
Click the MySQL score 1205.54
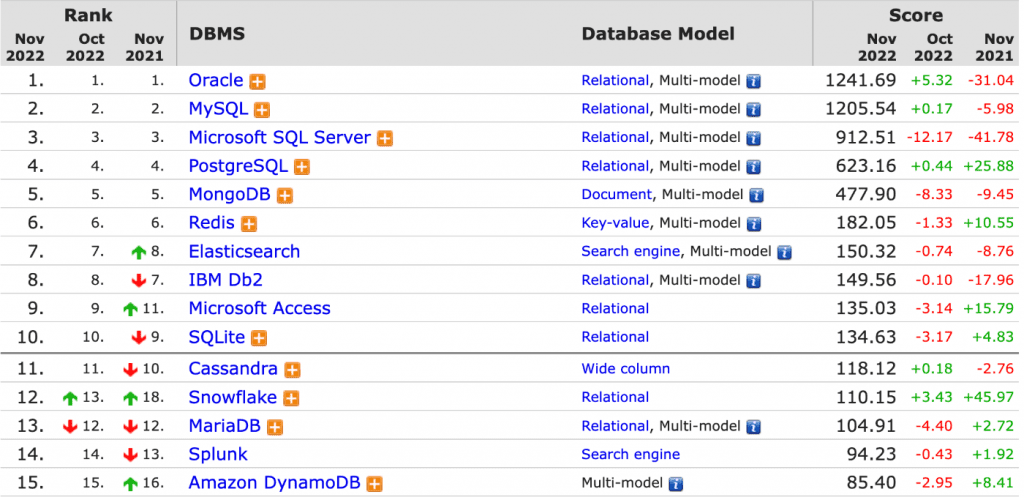pyautogui.click(x=861, y=108)
